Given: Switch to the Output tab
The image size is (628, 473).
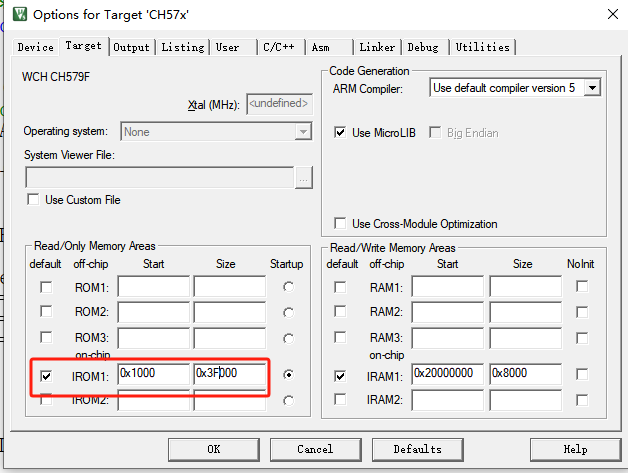Looking at the screenshot, I should [131, 47].
